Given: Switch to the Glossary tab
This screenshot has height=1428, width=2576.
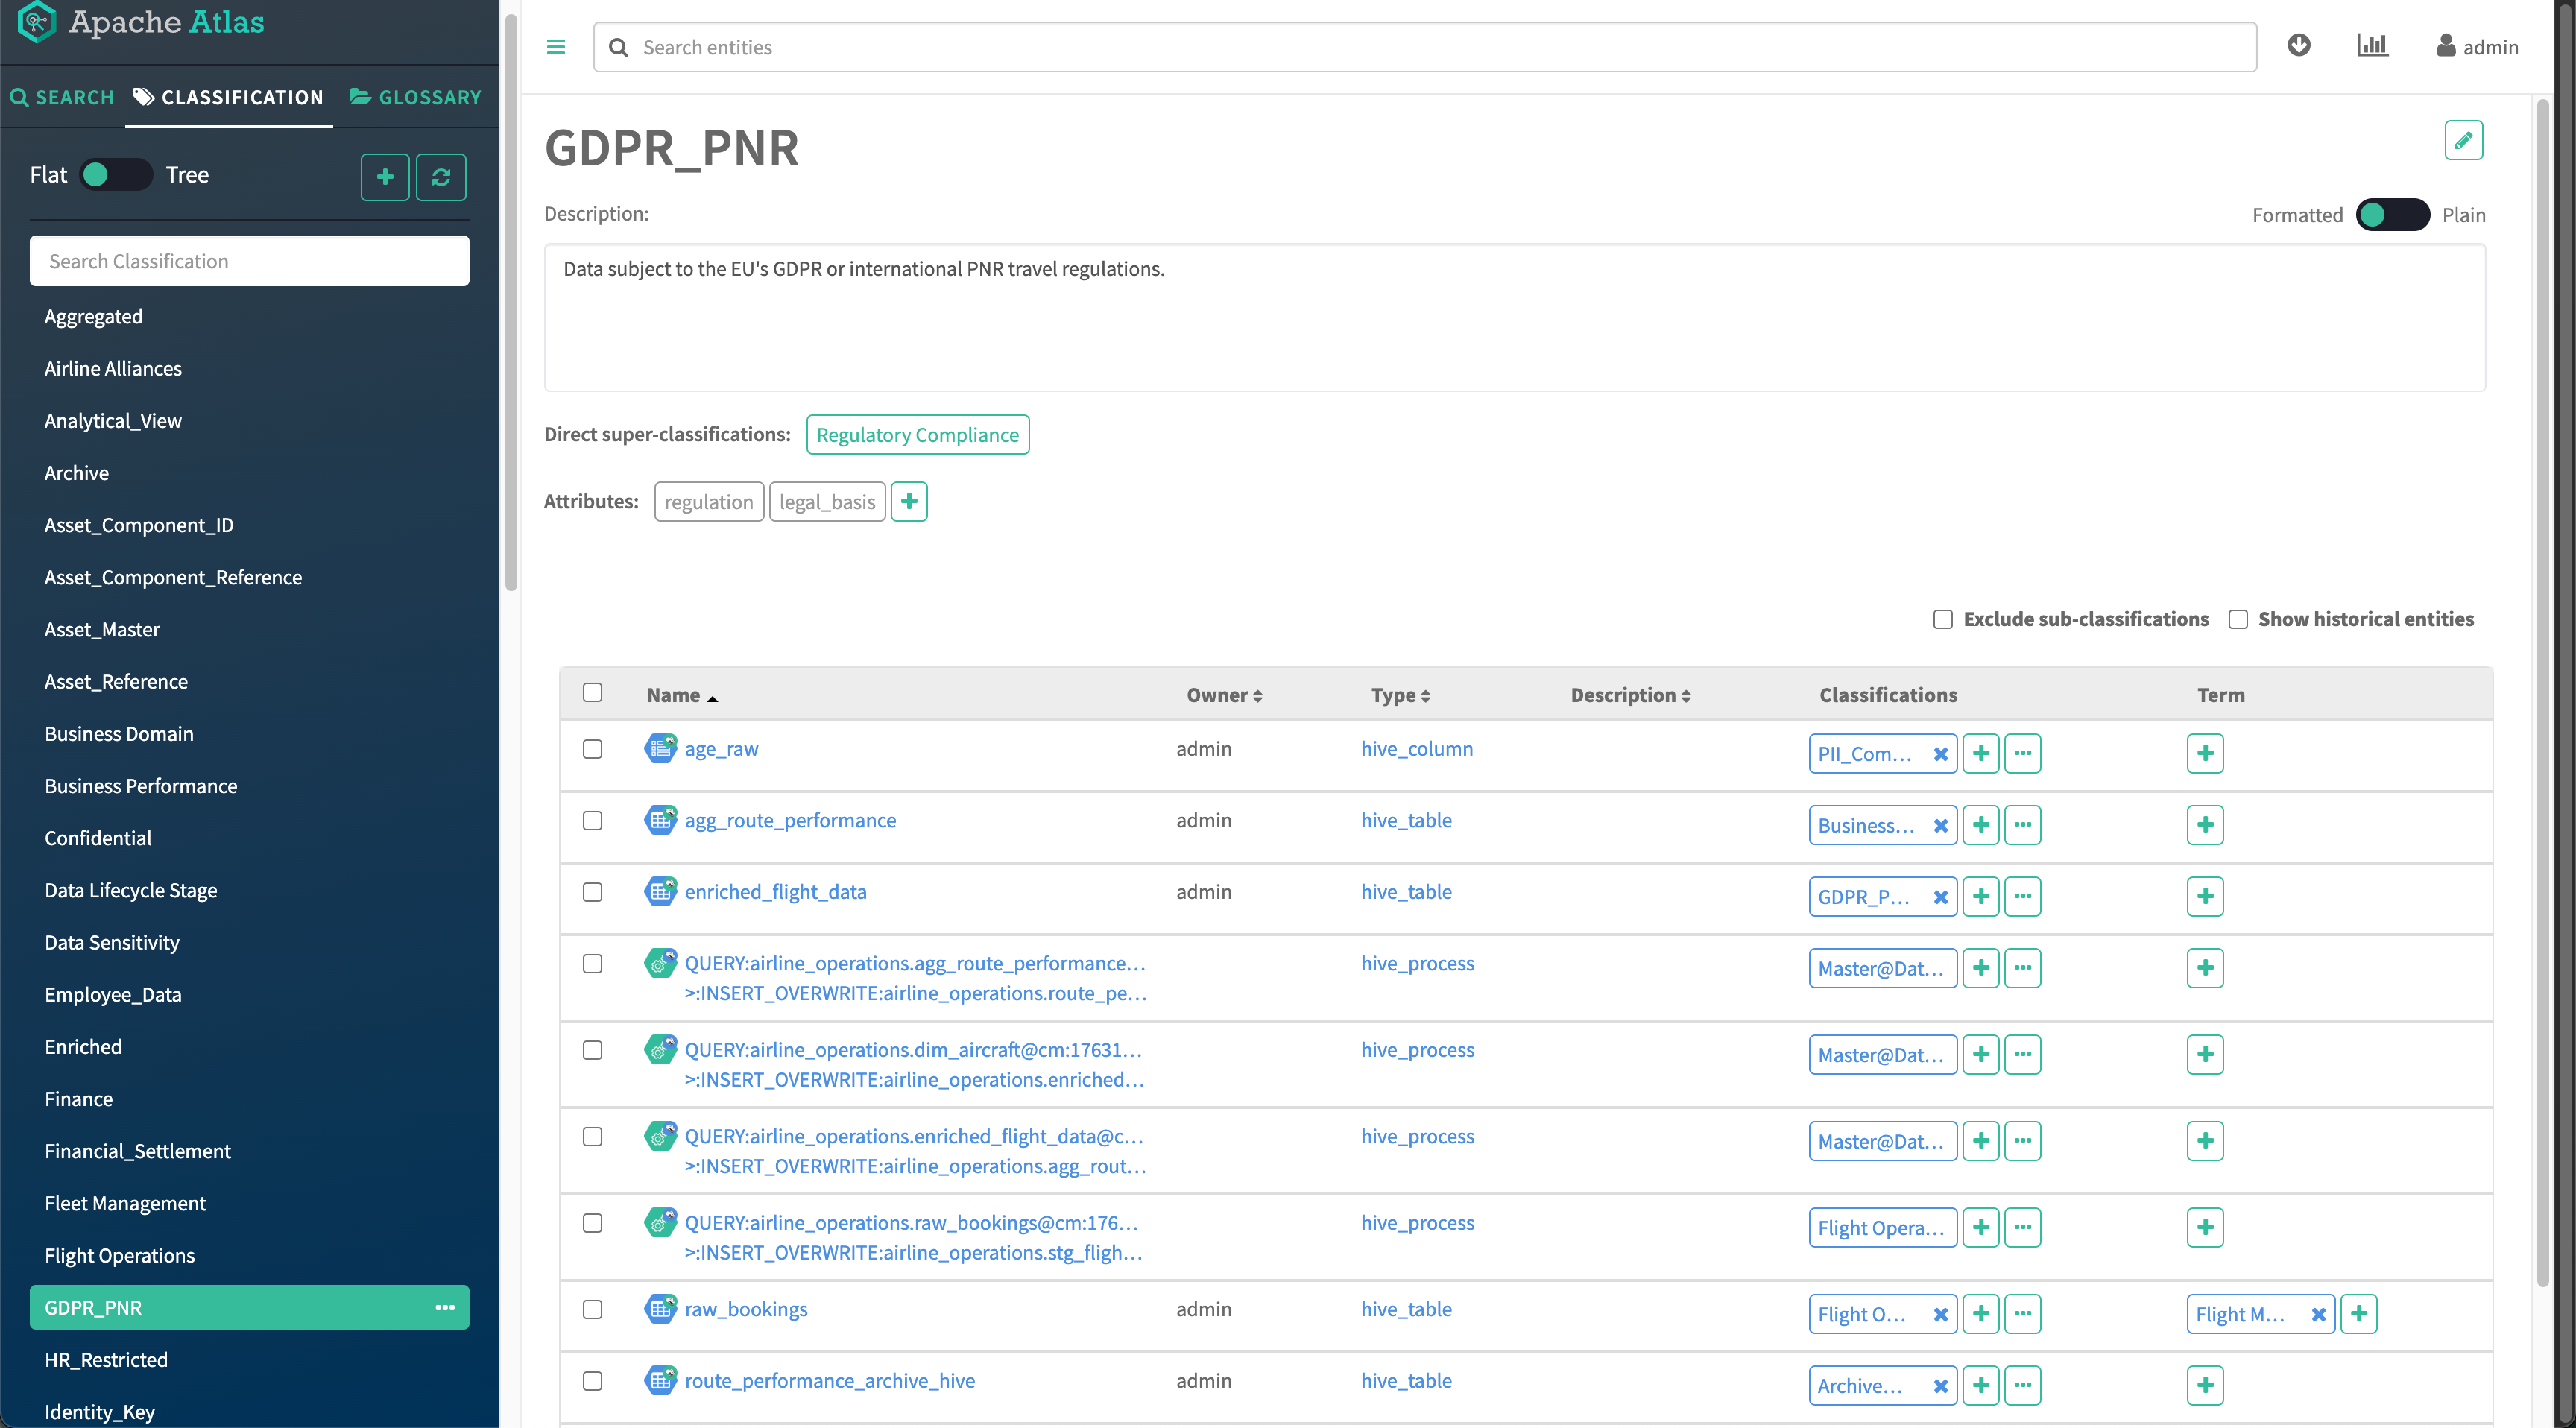Looking at the screenshot, I should coord(416,97).
